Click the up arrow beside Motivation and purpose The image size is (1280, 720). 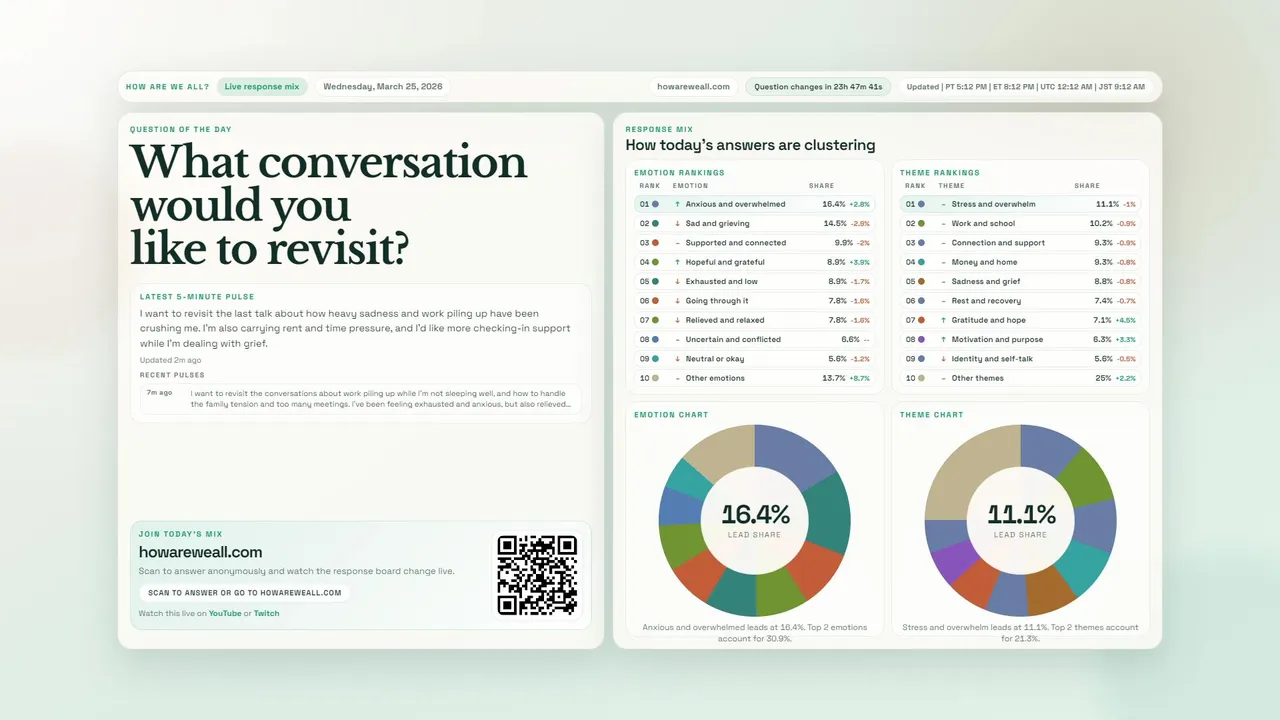click(x=944, y=339)
